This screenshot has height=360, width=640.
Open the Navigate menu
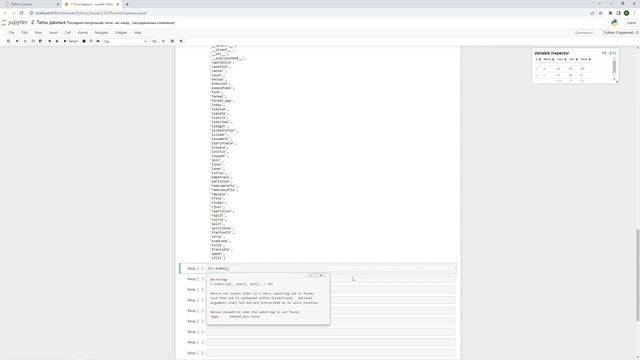tap(101, 33)
